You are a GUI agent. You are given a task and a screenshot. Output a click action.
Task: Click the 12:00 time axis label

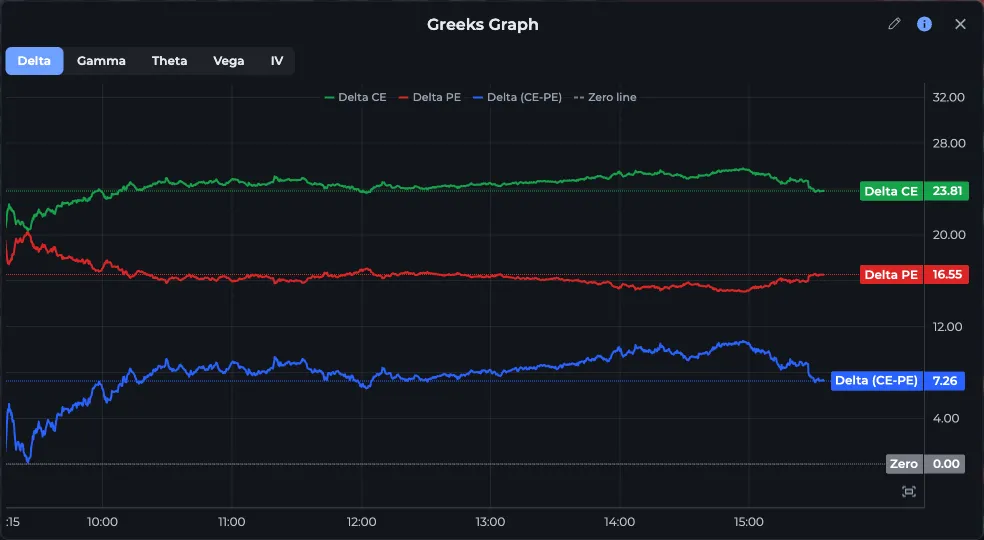pos(361,522)
